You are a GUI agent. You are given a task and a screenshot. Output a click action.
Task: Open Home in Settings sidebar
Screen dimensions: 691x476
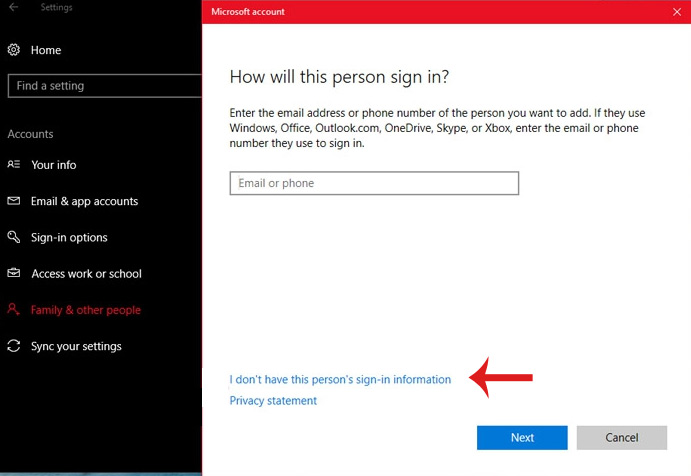click(46, 50)
